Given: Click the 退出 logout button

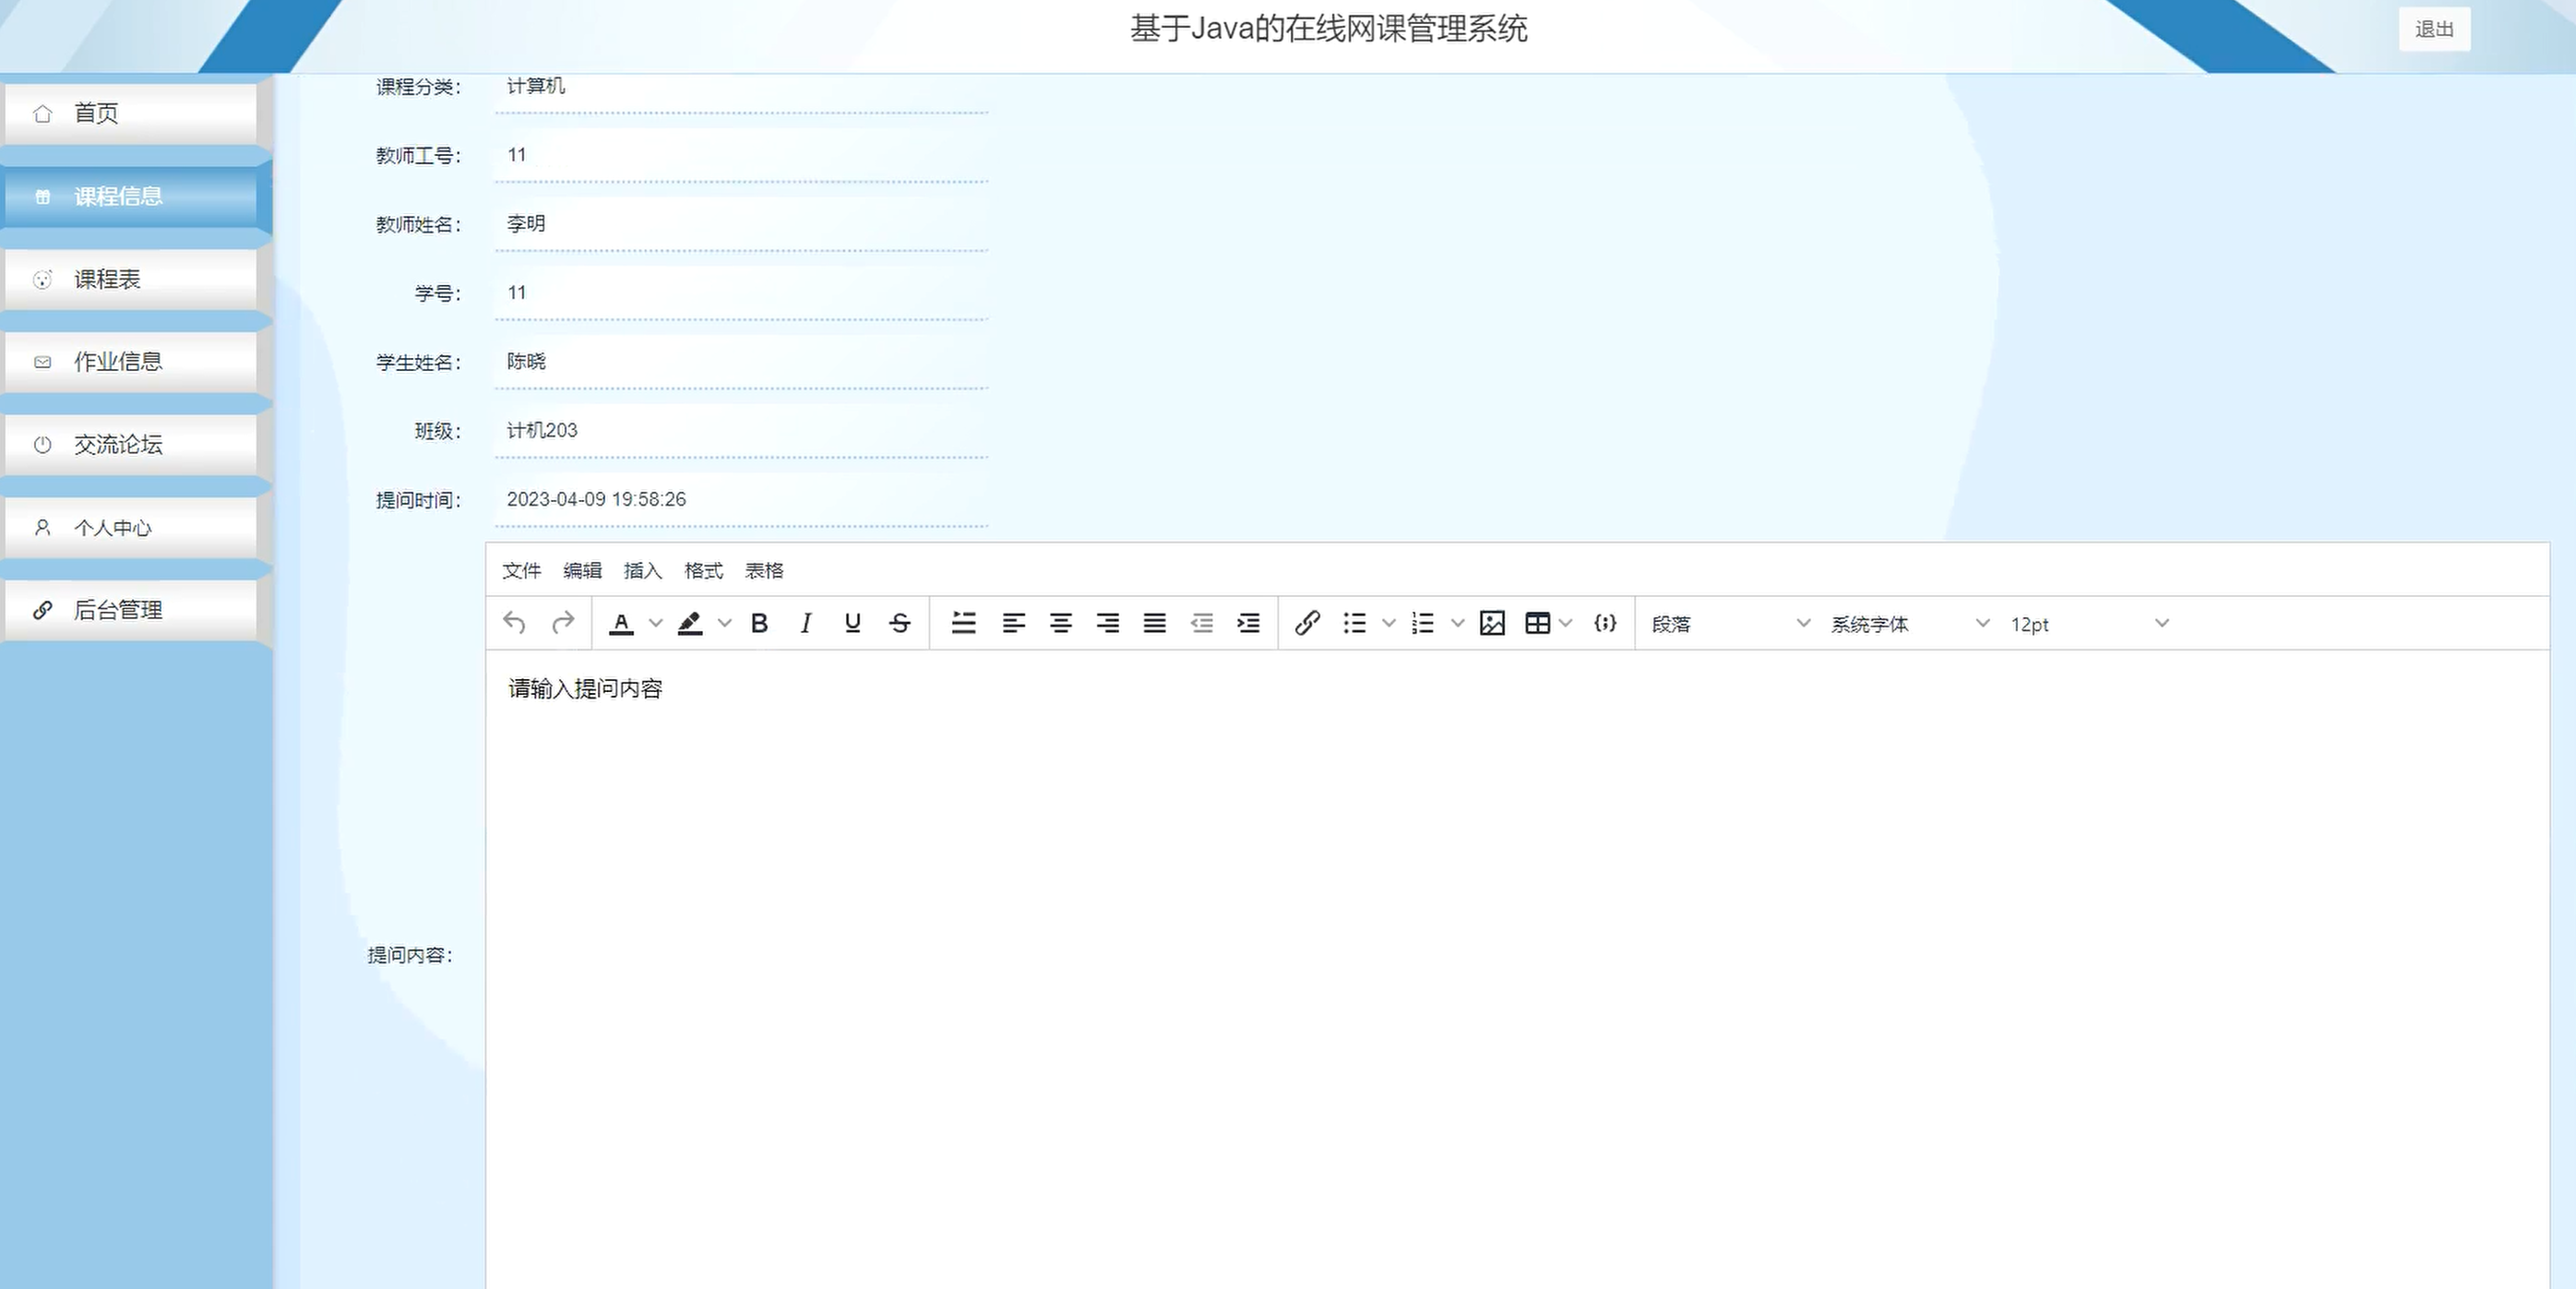Looking at the screenshot, I should [x=2434, y=29].
